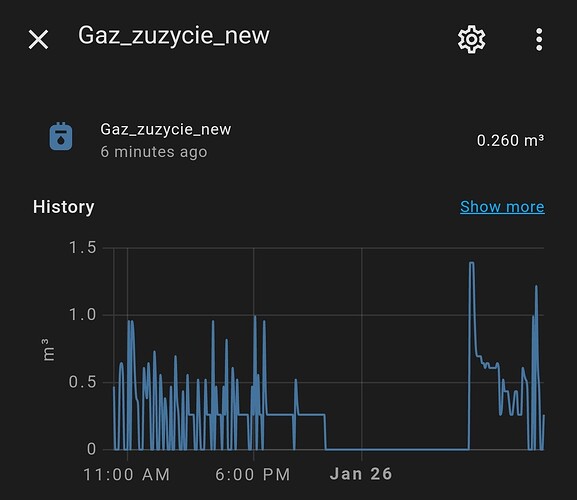Click the blue gas meter entity icon
Image resolution: width=577 pixels, height=500 pixels.
(61, 136)
